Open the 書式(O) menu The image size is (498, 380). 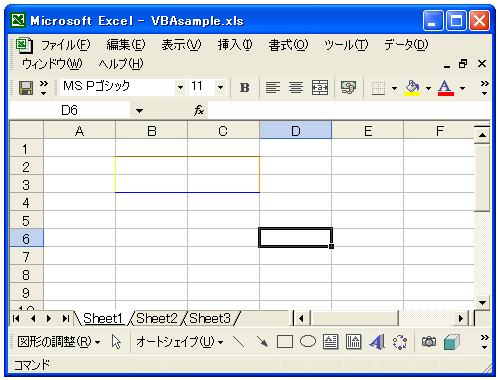point(289,45)
